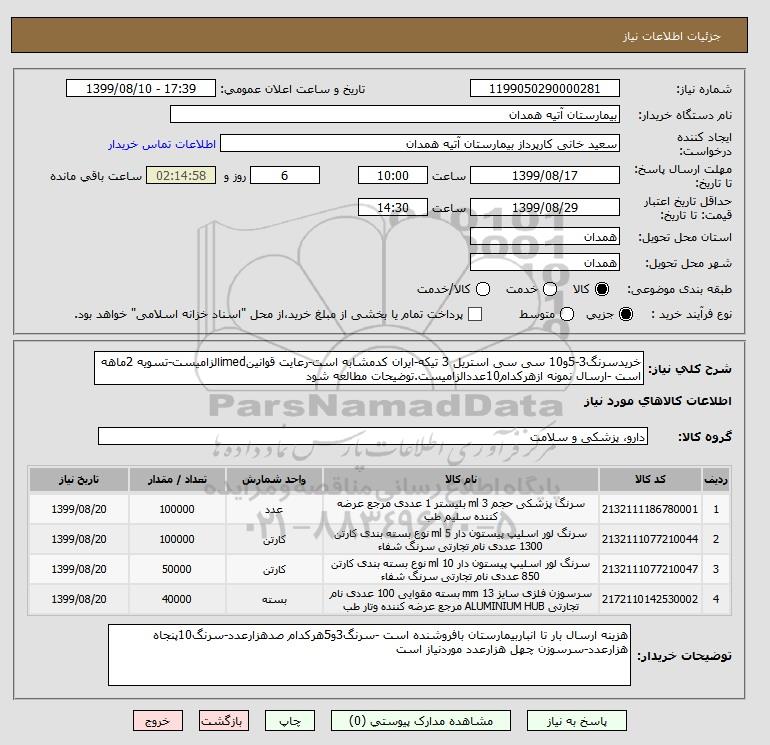This screenshot has height=745, width=770.
Task: Select the کالا/خدمت radio button
Action: pos(483,289)
